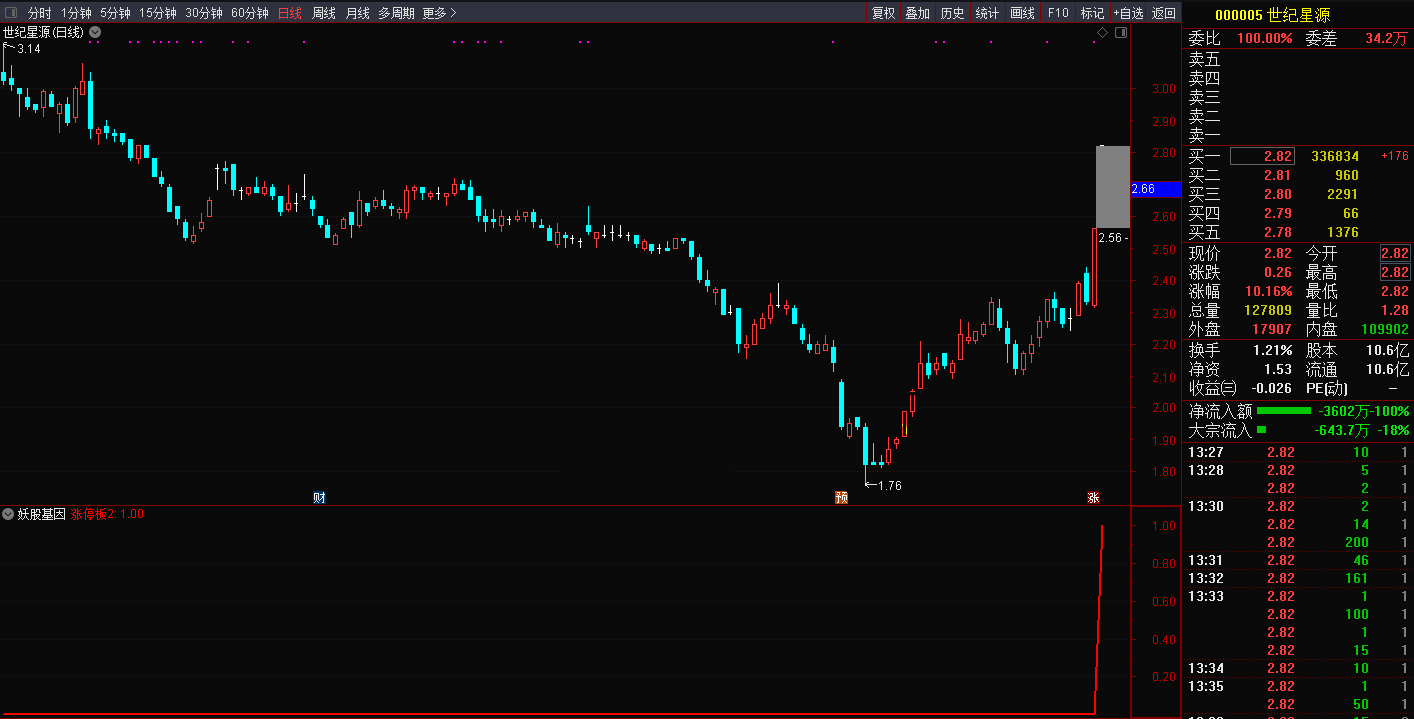Click the 13:27 trade tick row

pyautogui.click(x=1298, y=452)
